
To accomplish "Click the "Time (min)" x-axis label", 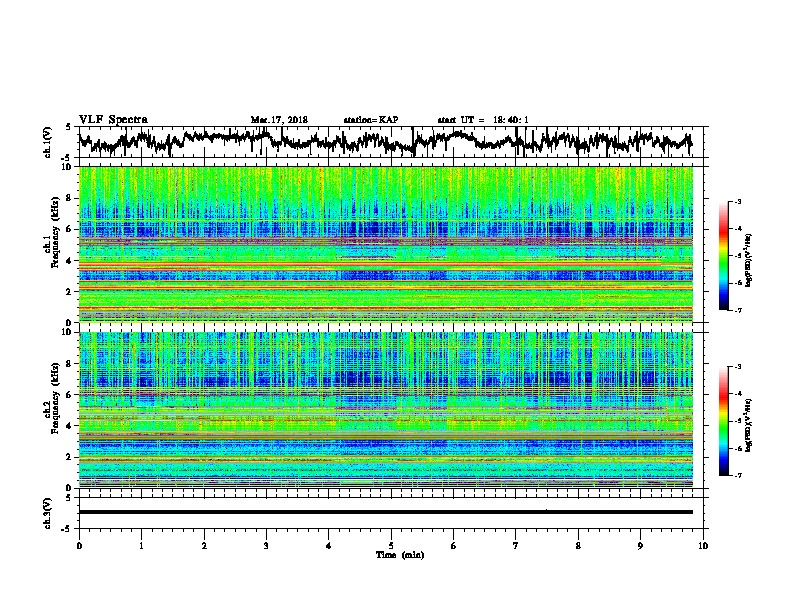I will tap(400, 555).
